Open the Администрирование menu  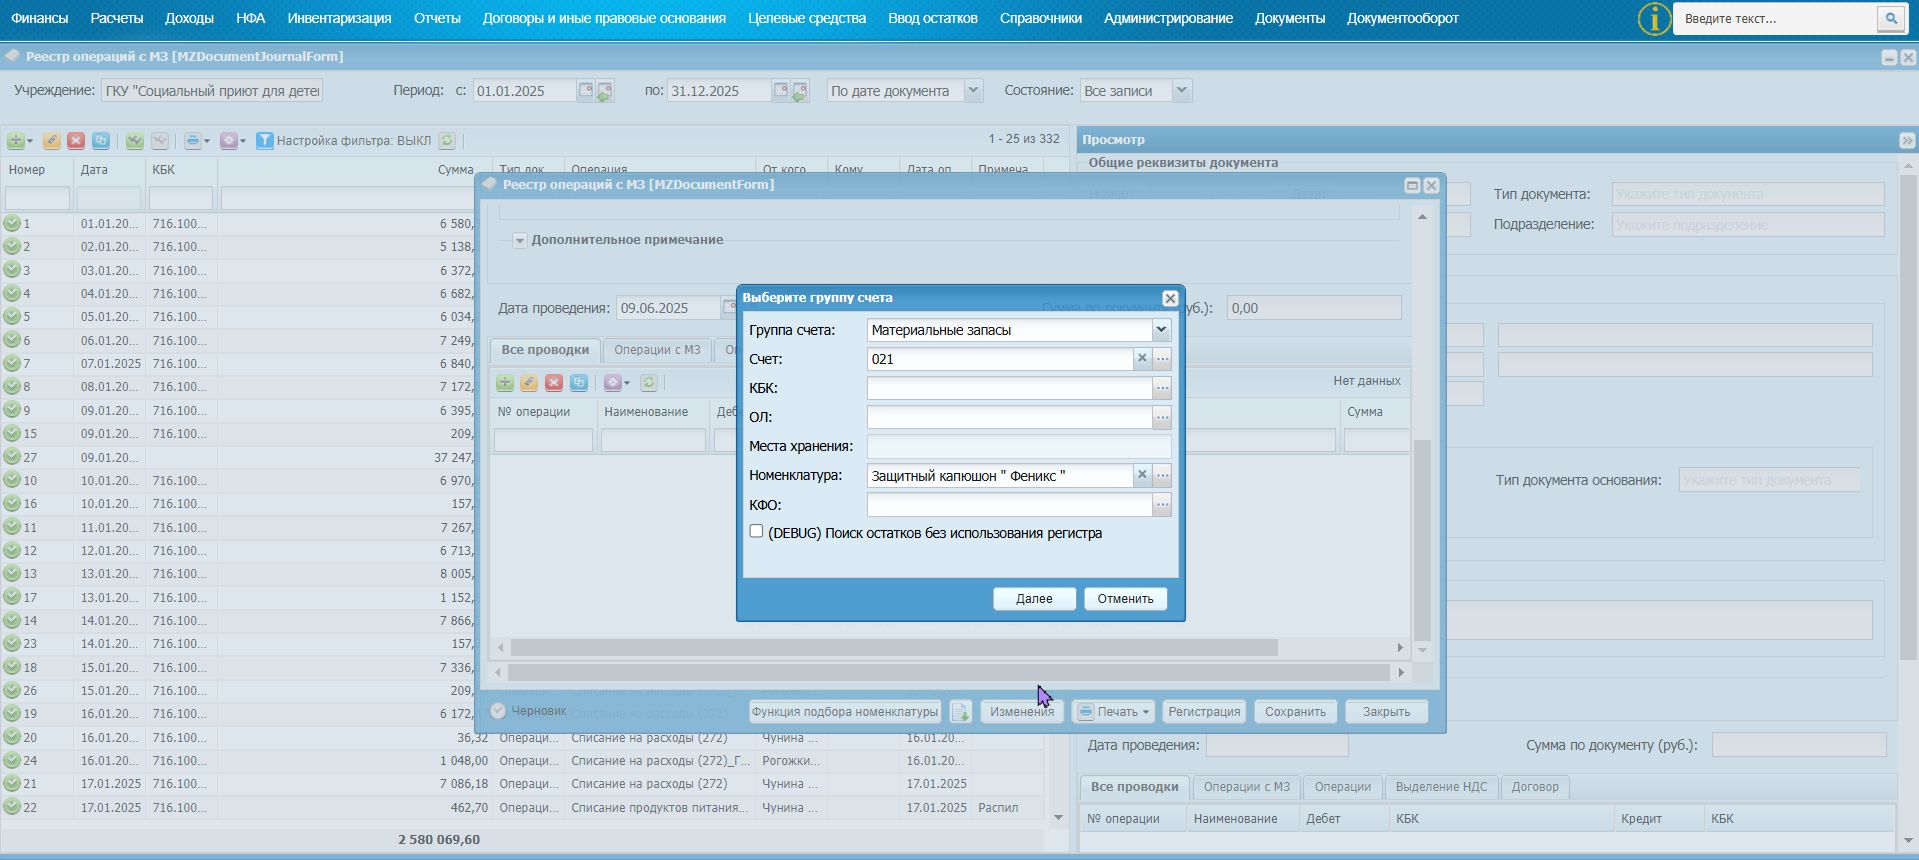(1168, 18)
